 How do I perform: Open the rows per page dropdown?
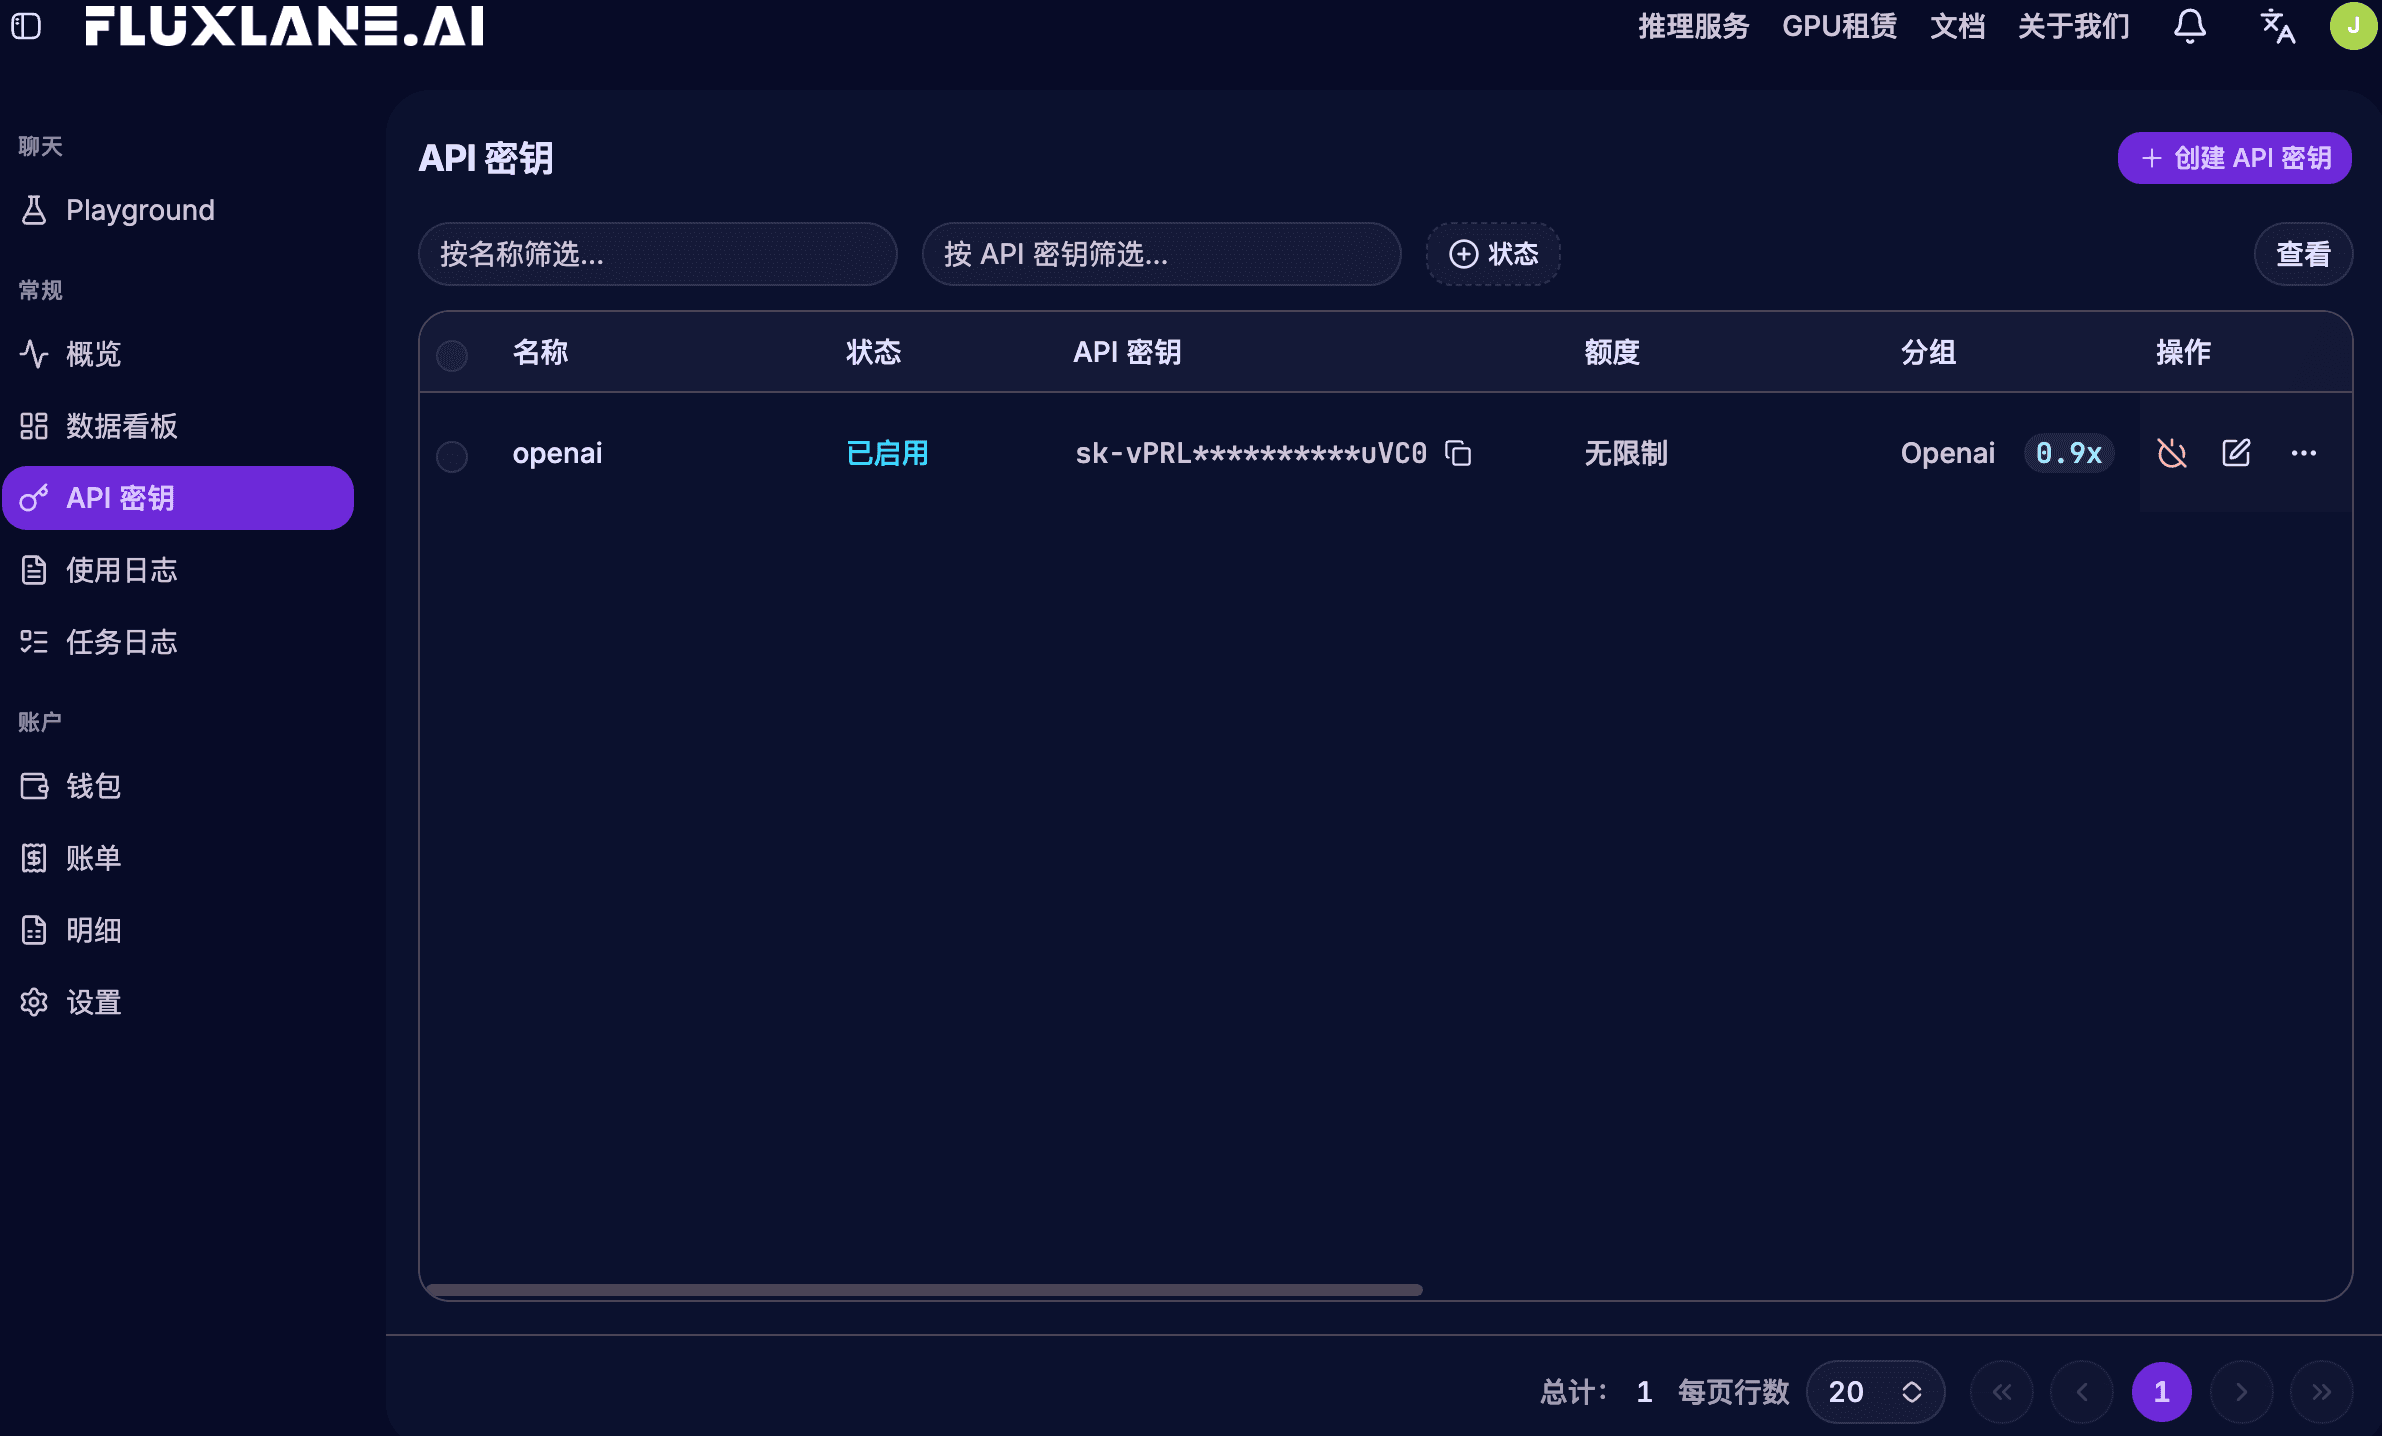point(1875,1391)
